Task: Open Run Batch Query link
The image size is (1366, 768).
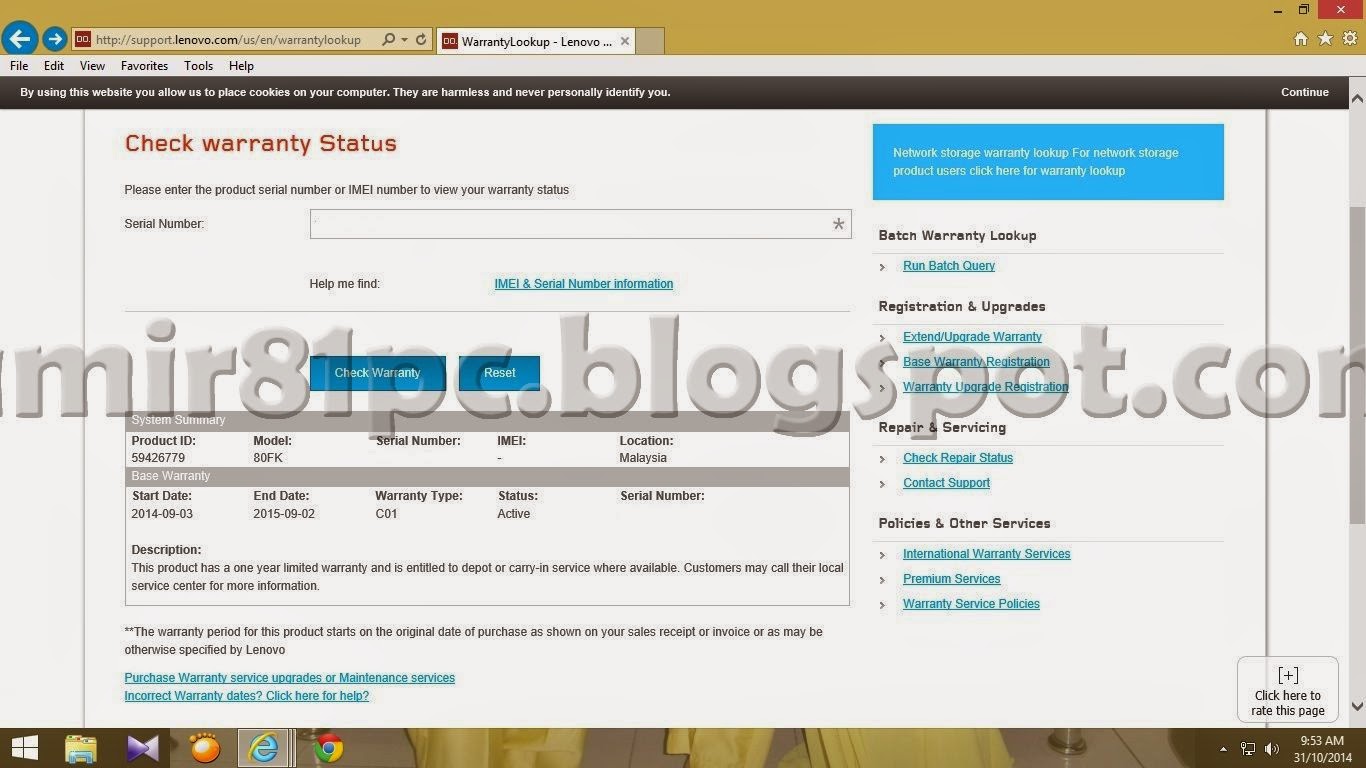Action: (949, 266)
